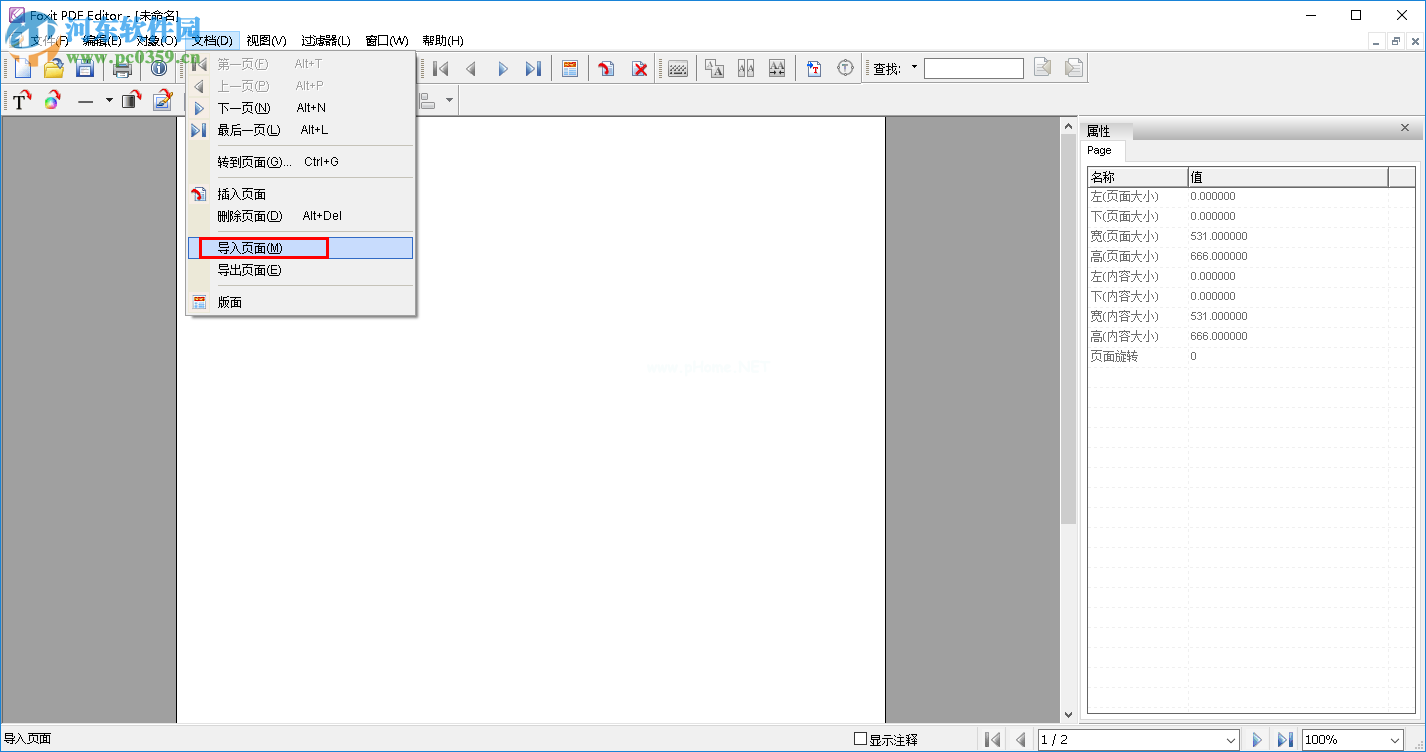Save the document using the floppy disk icon
The height and width of the screenshot is (752, 1426).
pyautogui.click(x=85, y=68)
